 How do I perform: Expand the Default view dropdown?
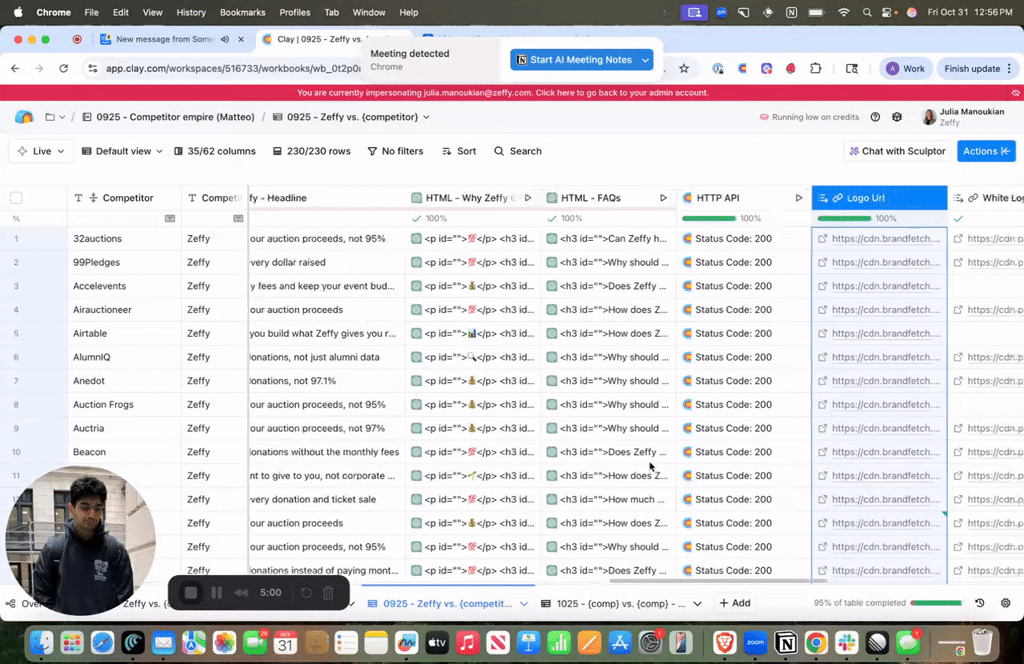coord(116,151)
